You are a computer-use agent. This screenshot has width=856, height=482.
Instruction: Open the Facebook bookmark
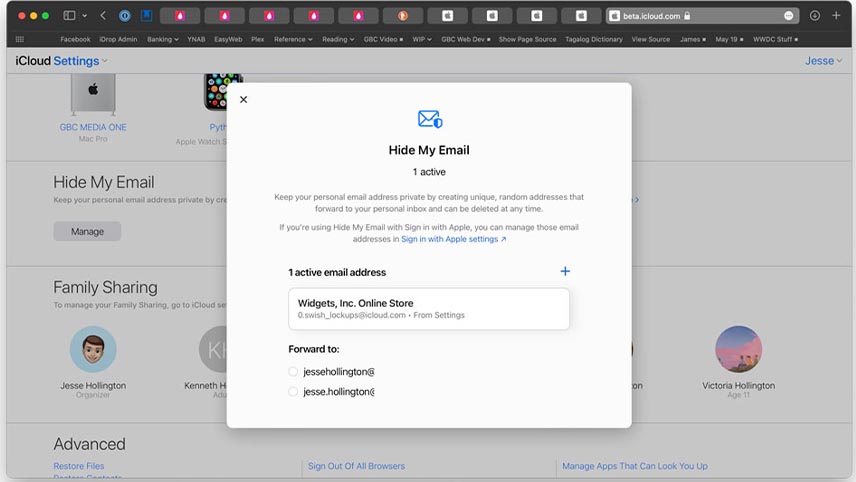[75, 39]
